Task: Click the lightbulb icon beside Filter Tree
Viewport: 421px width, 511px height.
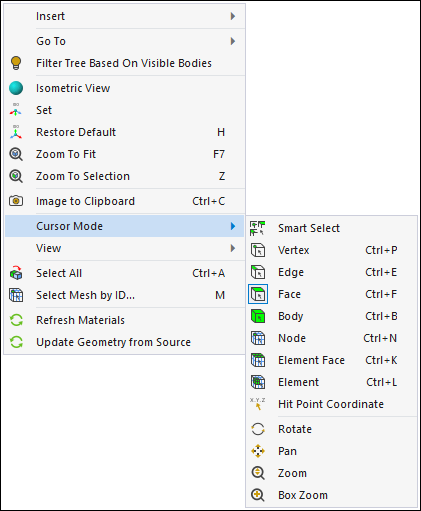Action: tap(16, 63)
